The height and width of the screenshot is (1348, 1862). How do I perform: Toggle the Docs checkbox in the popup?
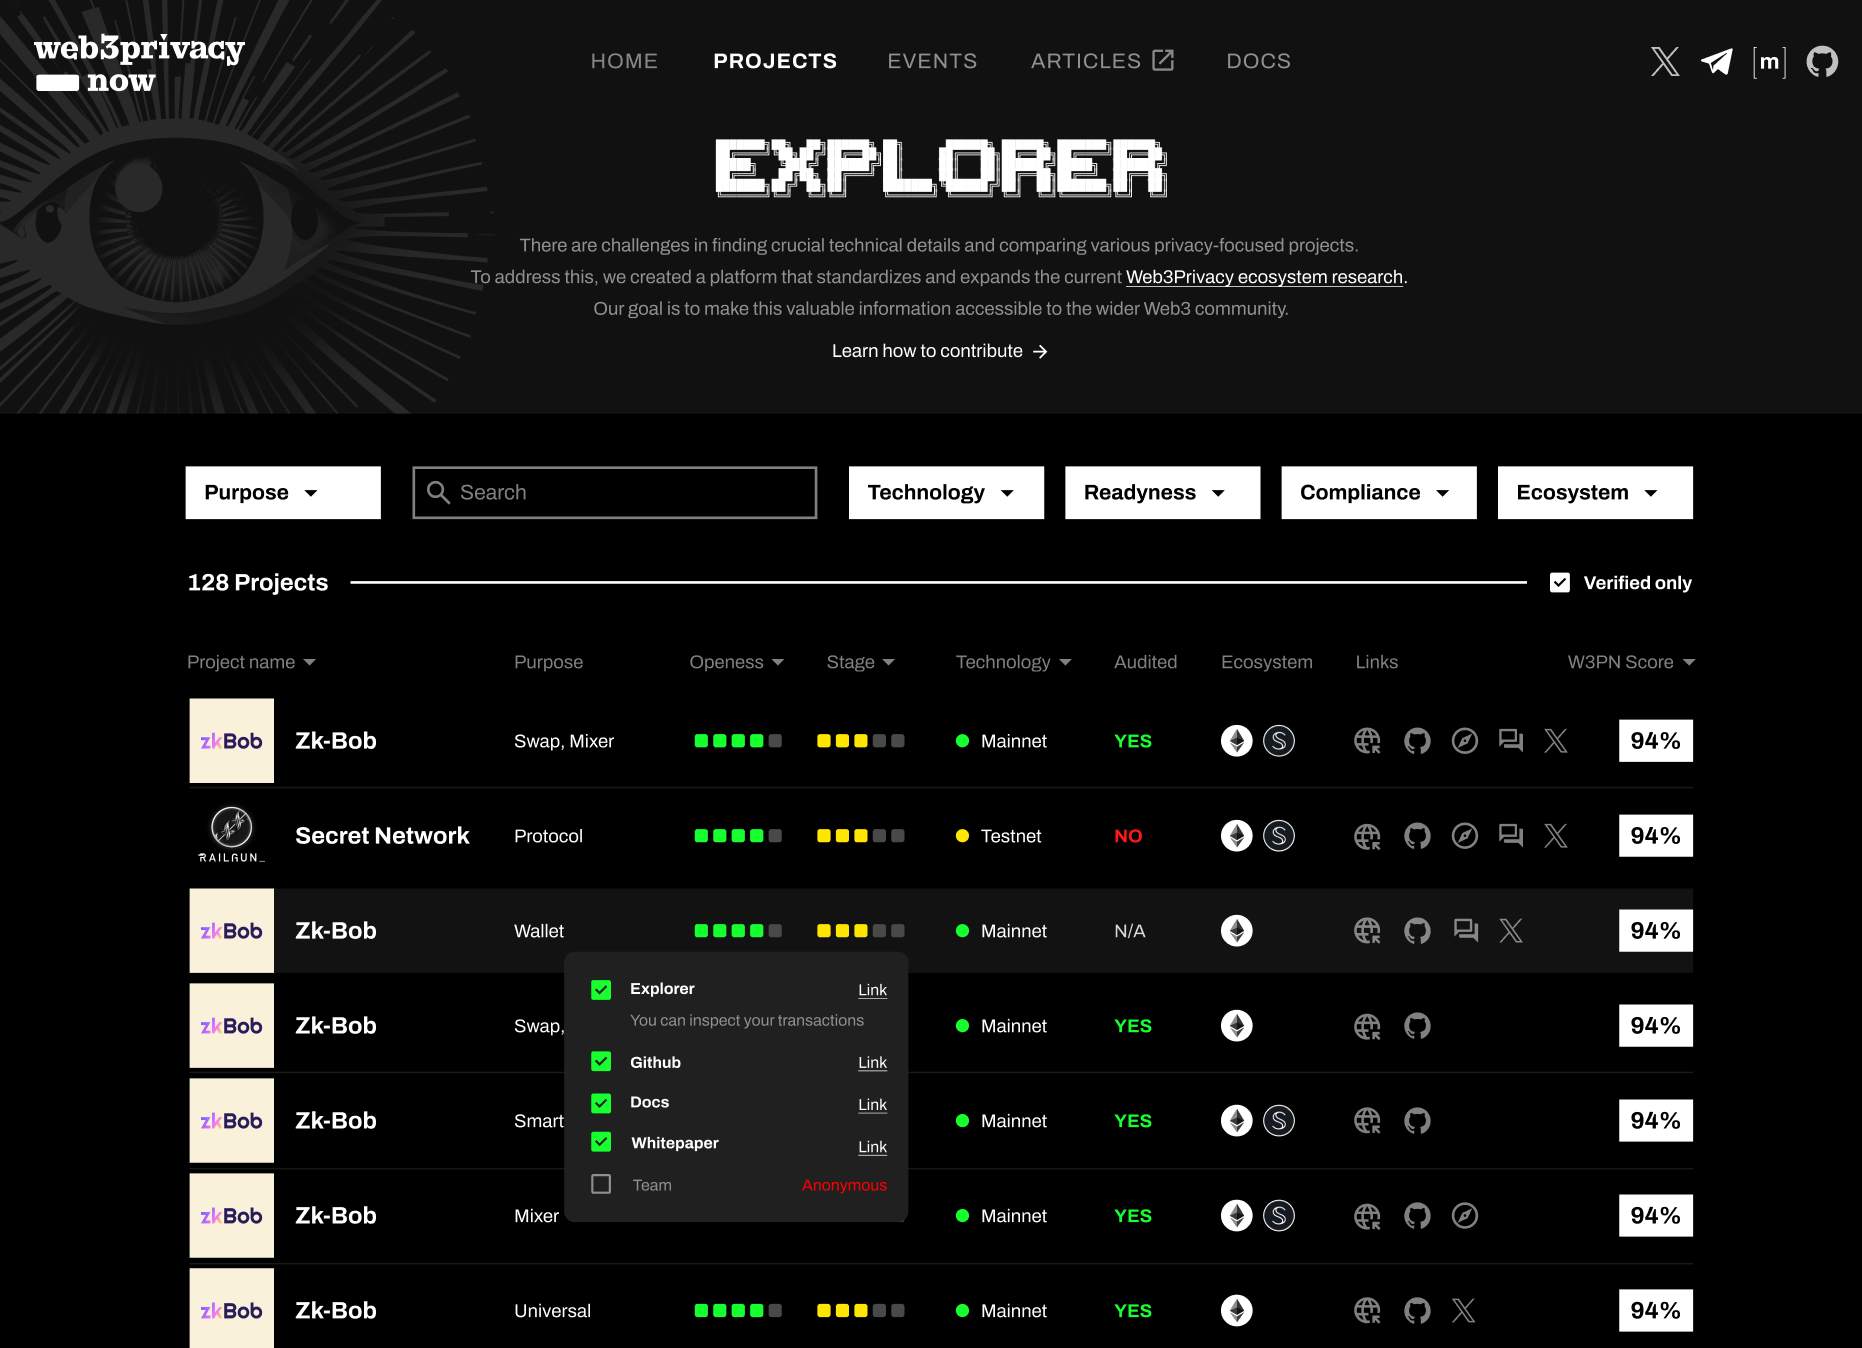tap(601, 1103)
